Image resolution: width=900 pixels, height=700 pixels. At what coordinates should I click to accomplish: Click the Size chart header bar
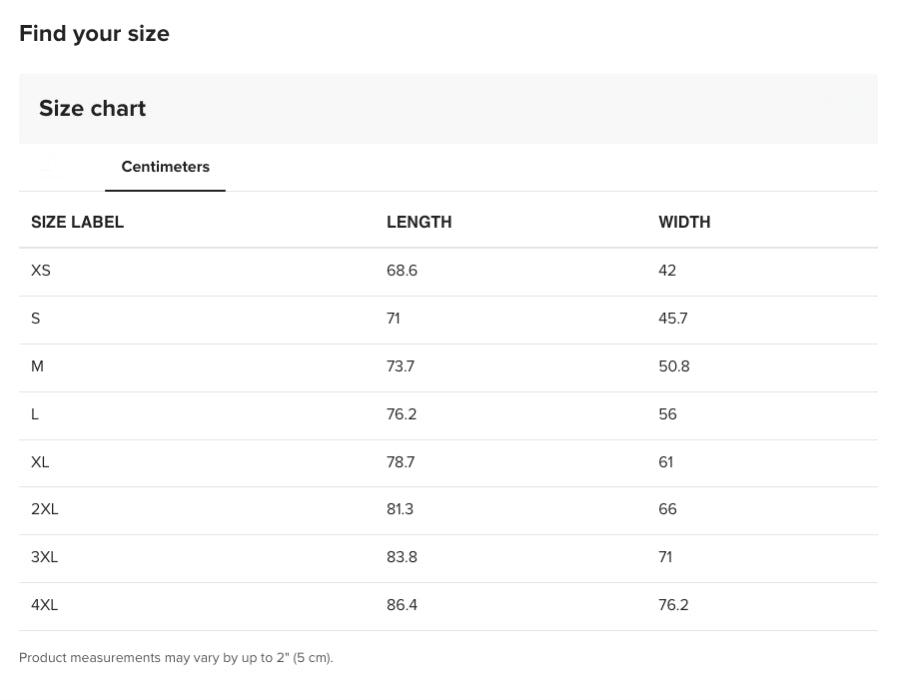[x=447, y=109]
